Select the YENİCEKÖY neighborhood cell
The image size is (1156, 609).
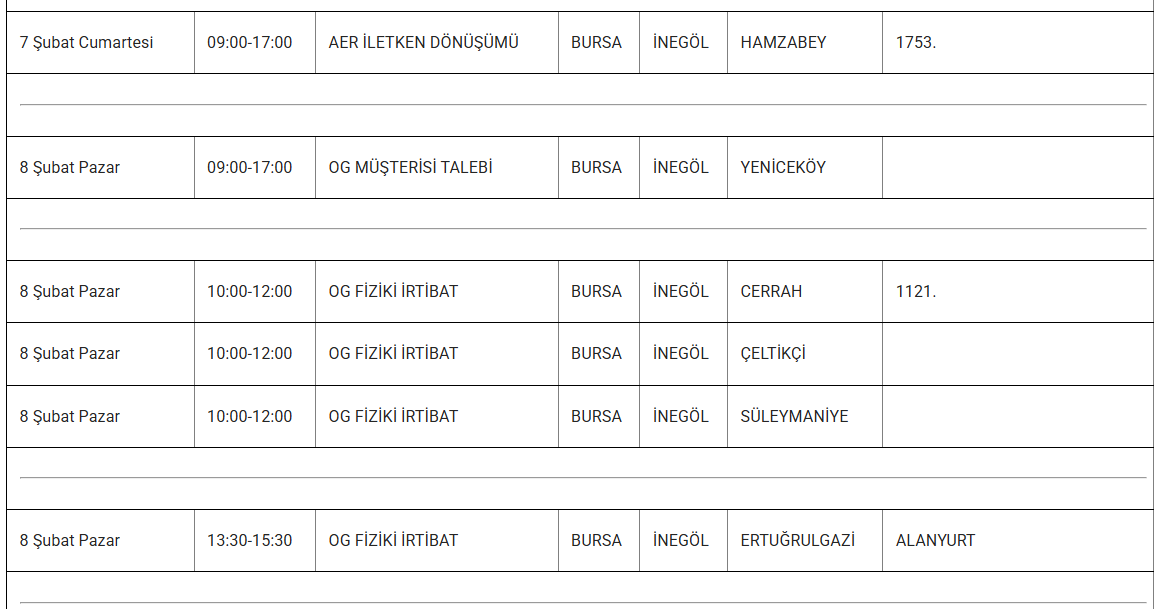point(784,168)
